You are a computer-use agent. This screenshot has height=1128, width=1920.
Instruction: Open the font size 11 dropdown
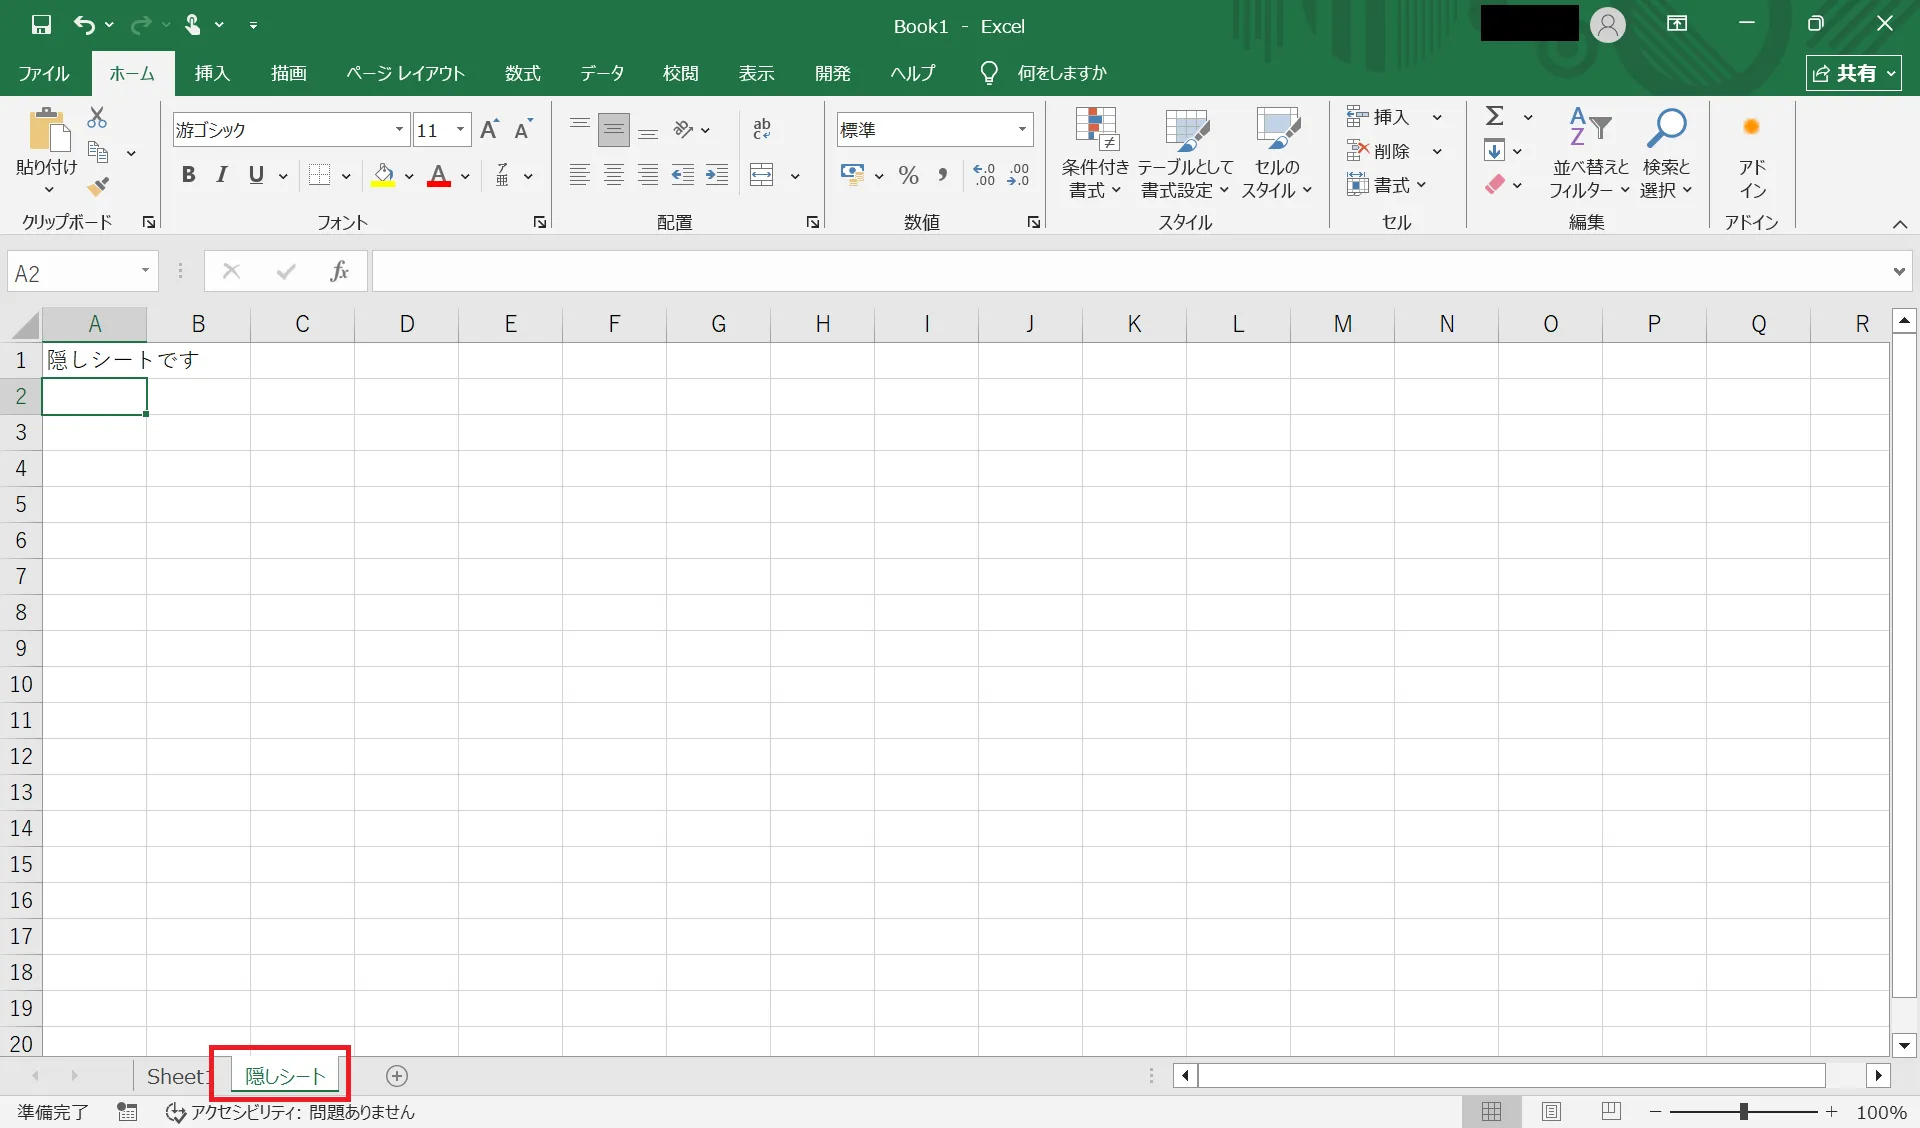coord(460,130)
